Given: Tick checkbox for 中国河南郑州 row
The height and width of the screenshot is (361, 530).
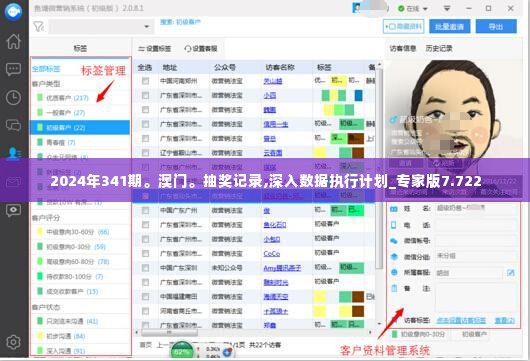Looking at the screenshot, I should click(145, 81).
